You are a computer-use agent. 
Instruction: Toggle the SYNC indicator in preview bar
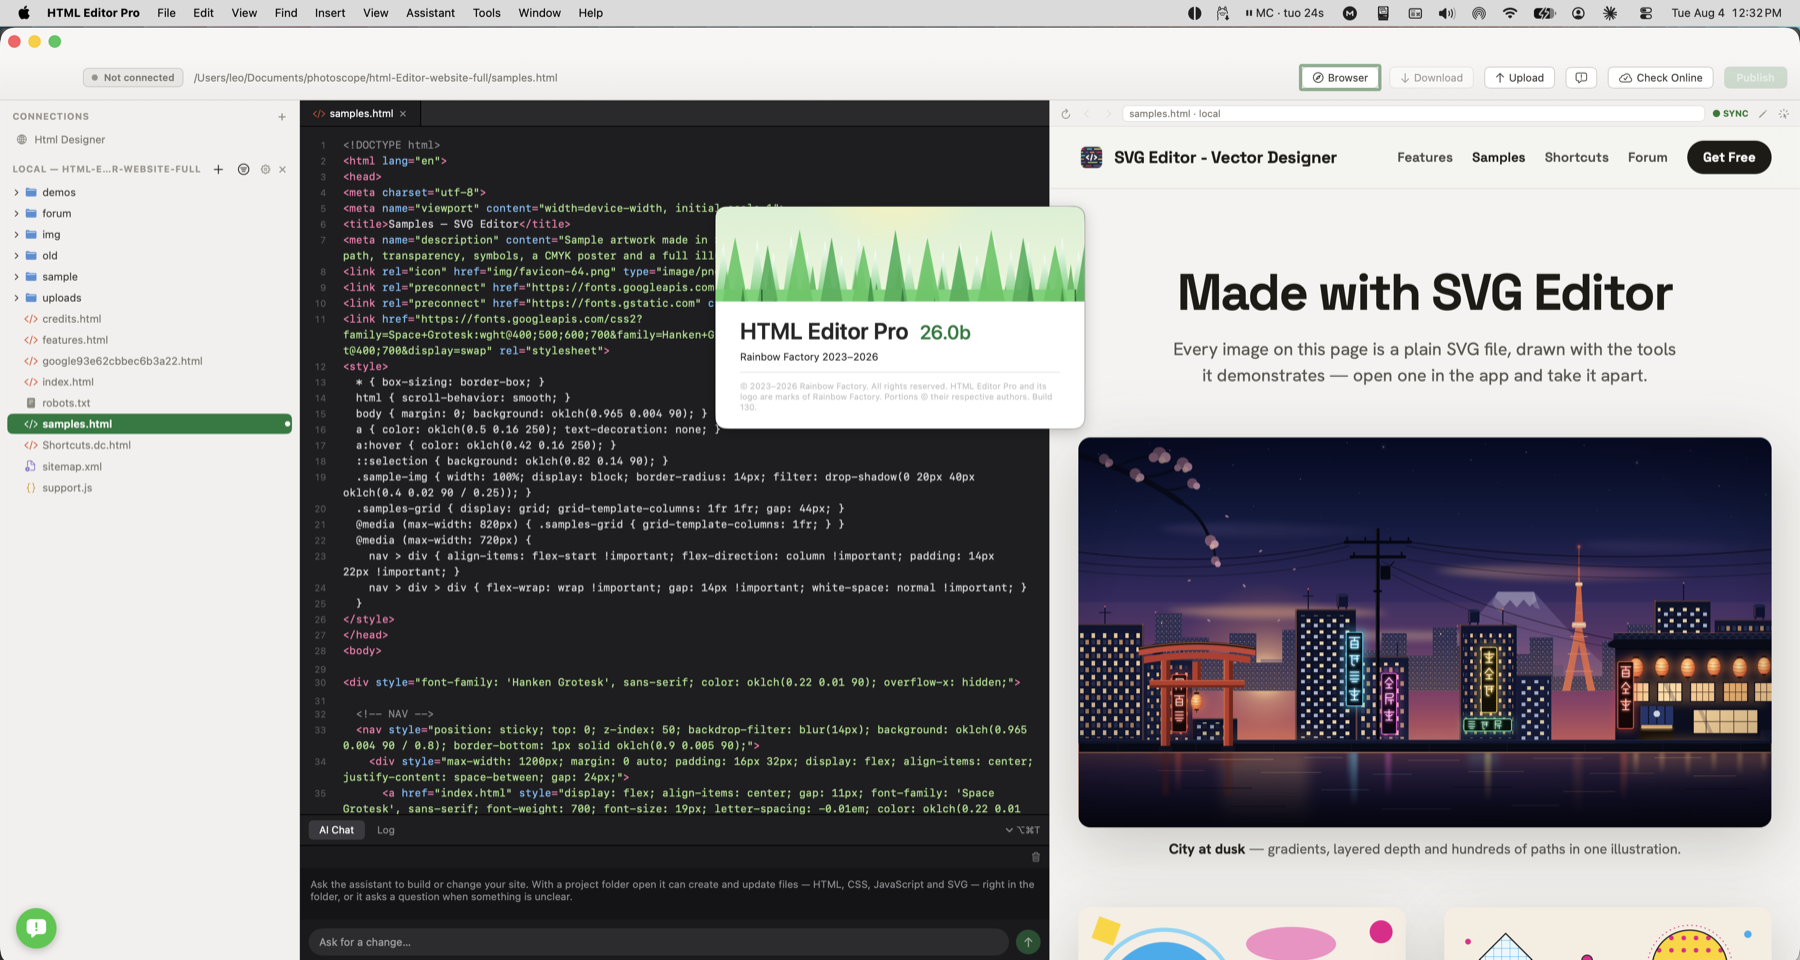pyautogui.click(x=1731, y=114)
